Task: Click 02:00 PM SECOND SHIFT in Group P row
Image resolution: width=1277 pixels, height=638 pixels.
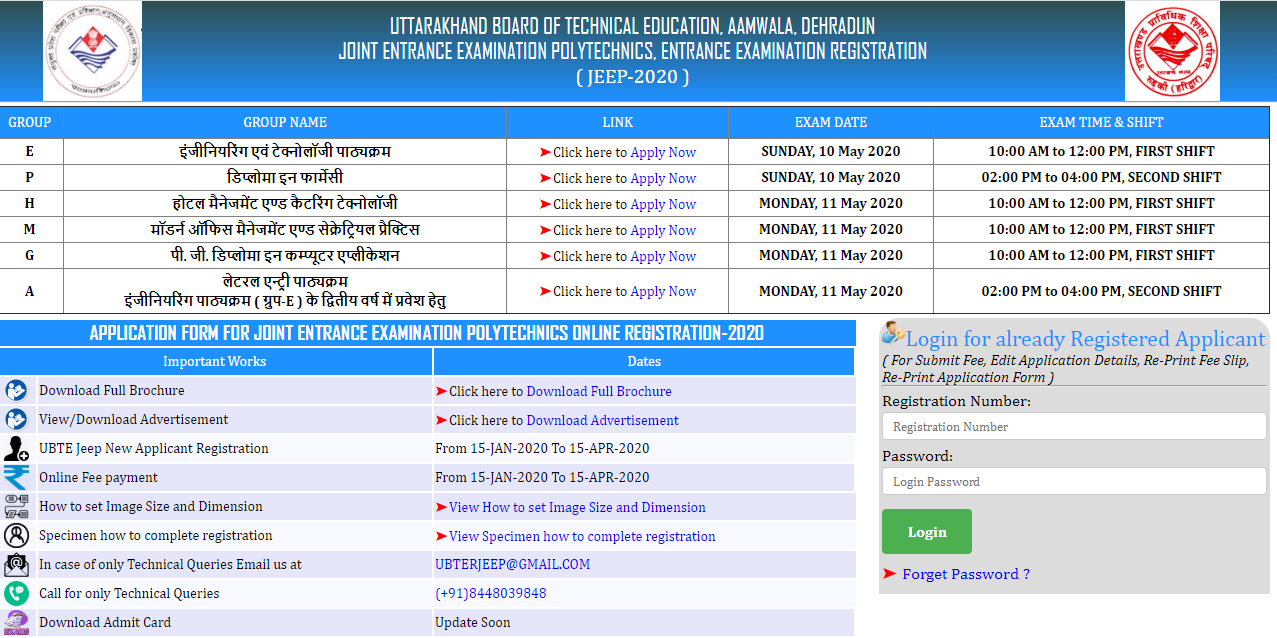Action: [x=1101, y=177]
